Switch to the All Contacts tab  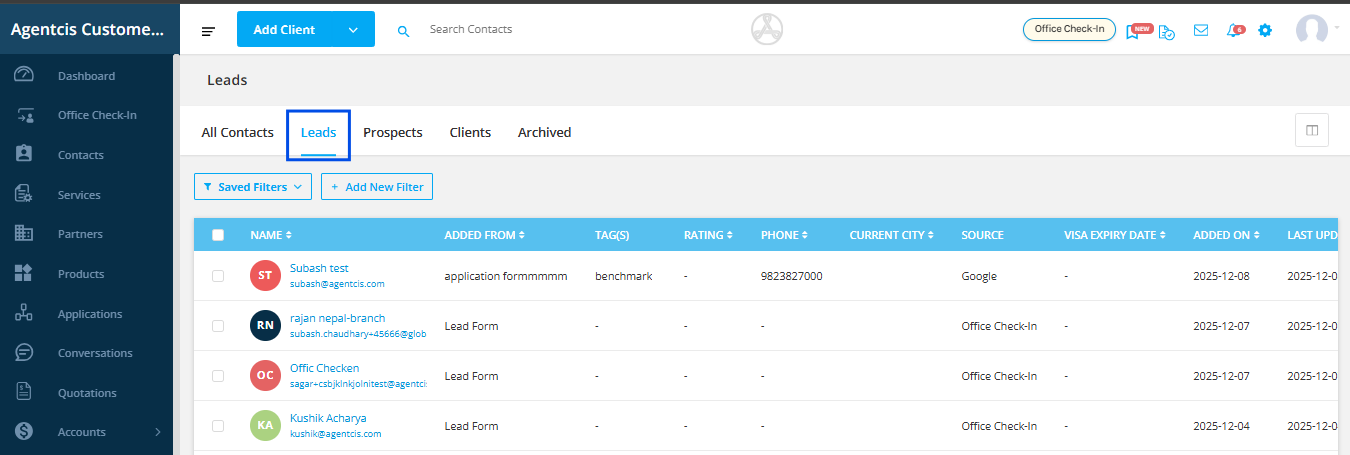point(237,132)
